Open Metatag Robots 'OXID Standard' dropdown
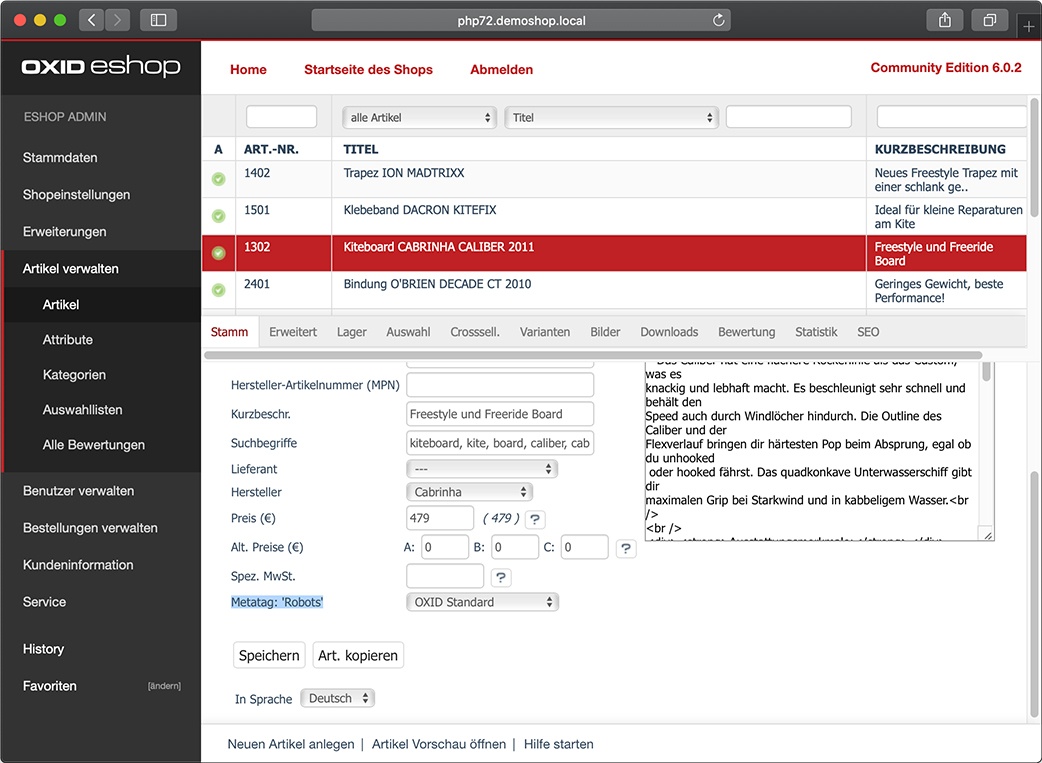The image size is (1042, 763). point(482,602)
